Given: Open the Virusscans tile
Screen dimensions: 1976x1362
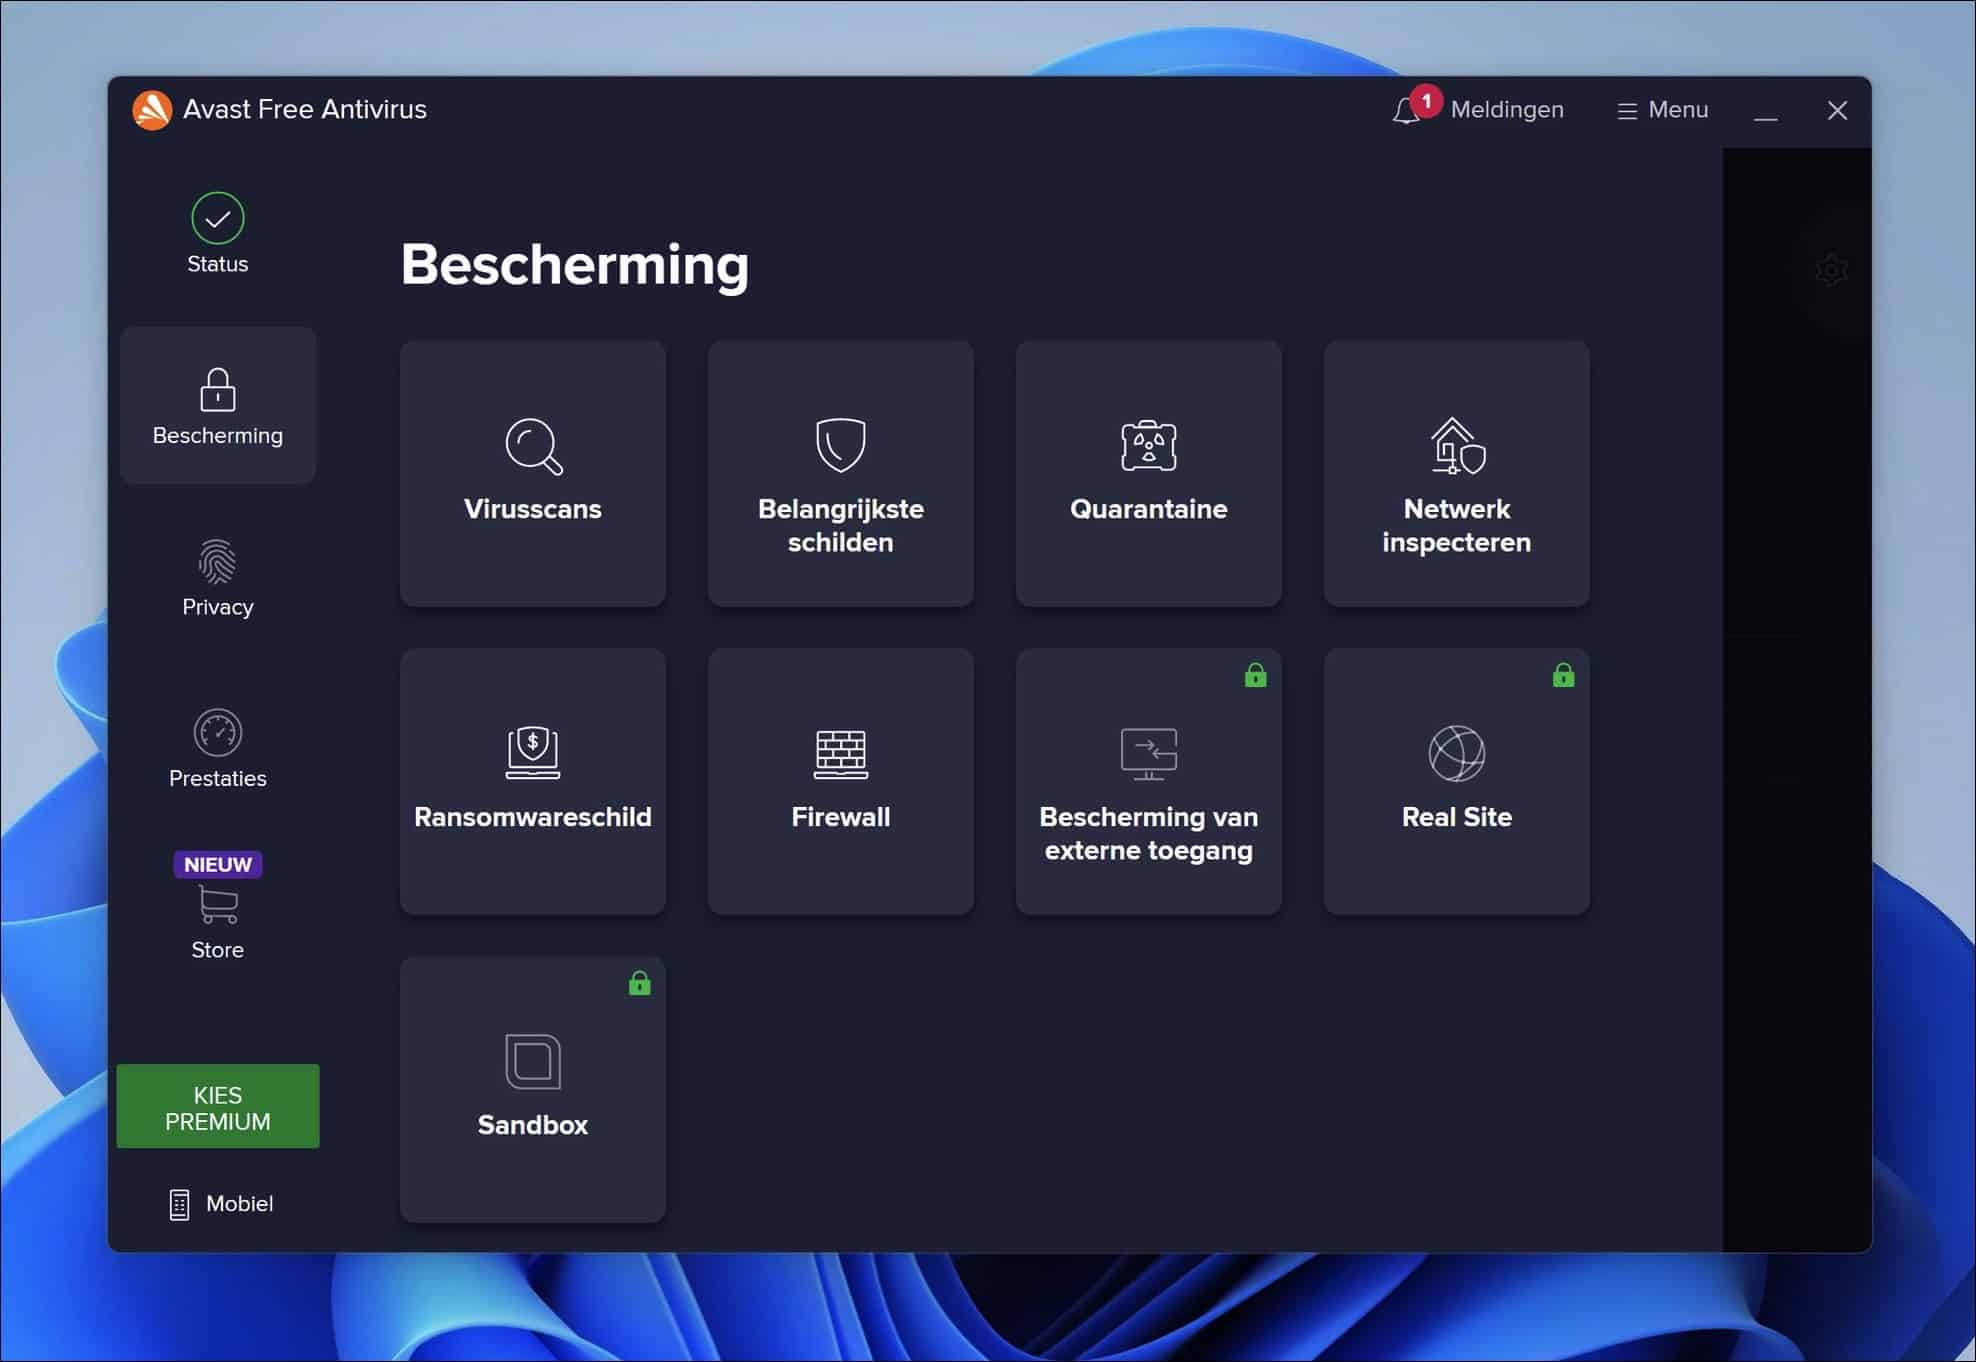Looking at the screenshot, I should pyautogui.click(x=533, y=474).
